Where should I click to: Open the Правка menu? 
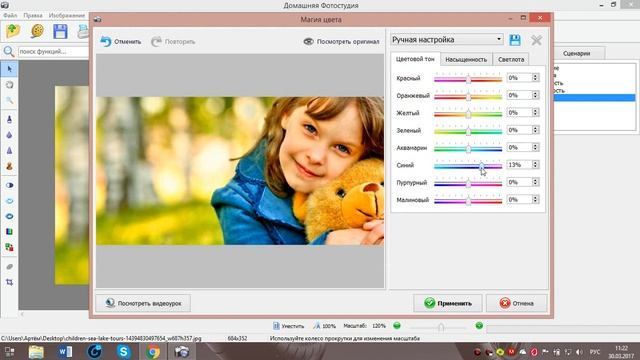tap(33, 16)
